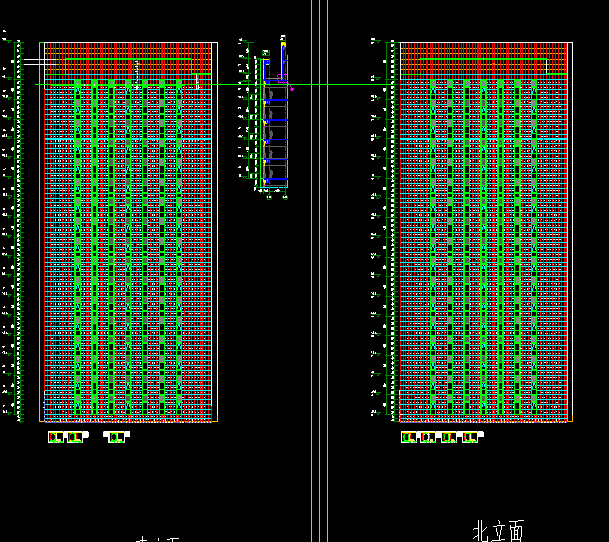Select the green parapet outline atop left elevation
This screenshot has height=542, width=609.
(x=130, y=58)
